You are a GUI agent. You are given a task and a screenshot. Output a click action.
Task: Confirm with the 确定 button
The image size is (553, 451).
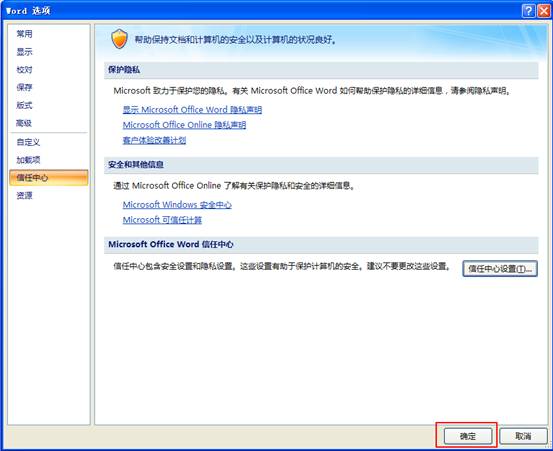pyautogui.click(x=468, y=436)
